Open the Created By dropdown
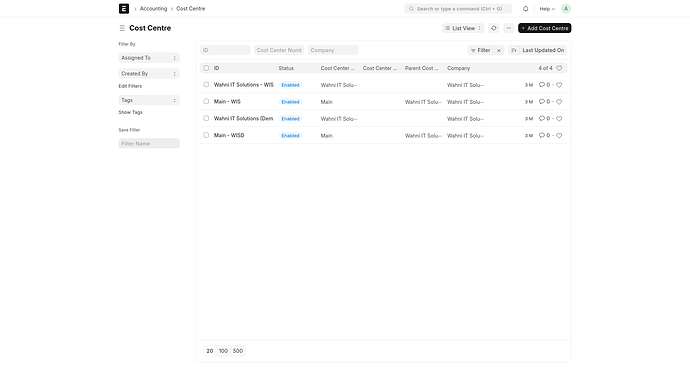 tap(149, 74)
